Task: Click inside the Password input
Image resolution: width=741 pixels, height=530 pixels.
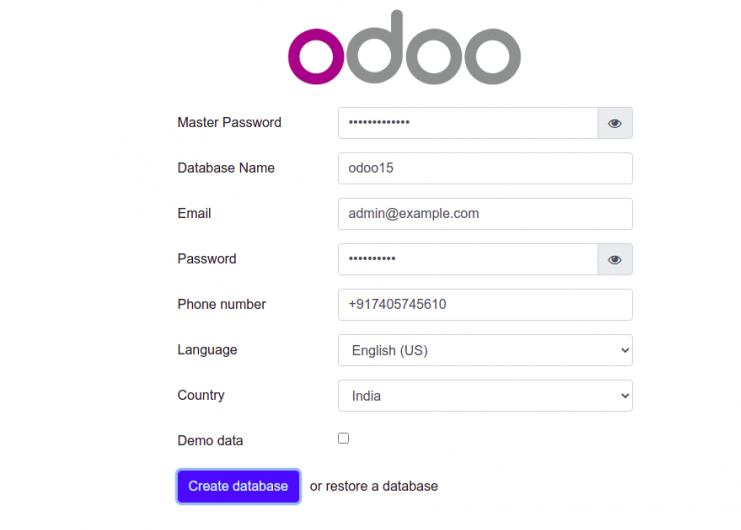Action: point(468,259)
